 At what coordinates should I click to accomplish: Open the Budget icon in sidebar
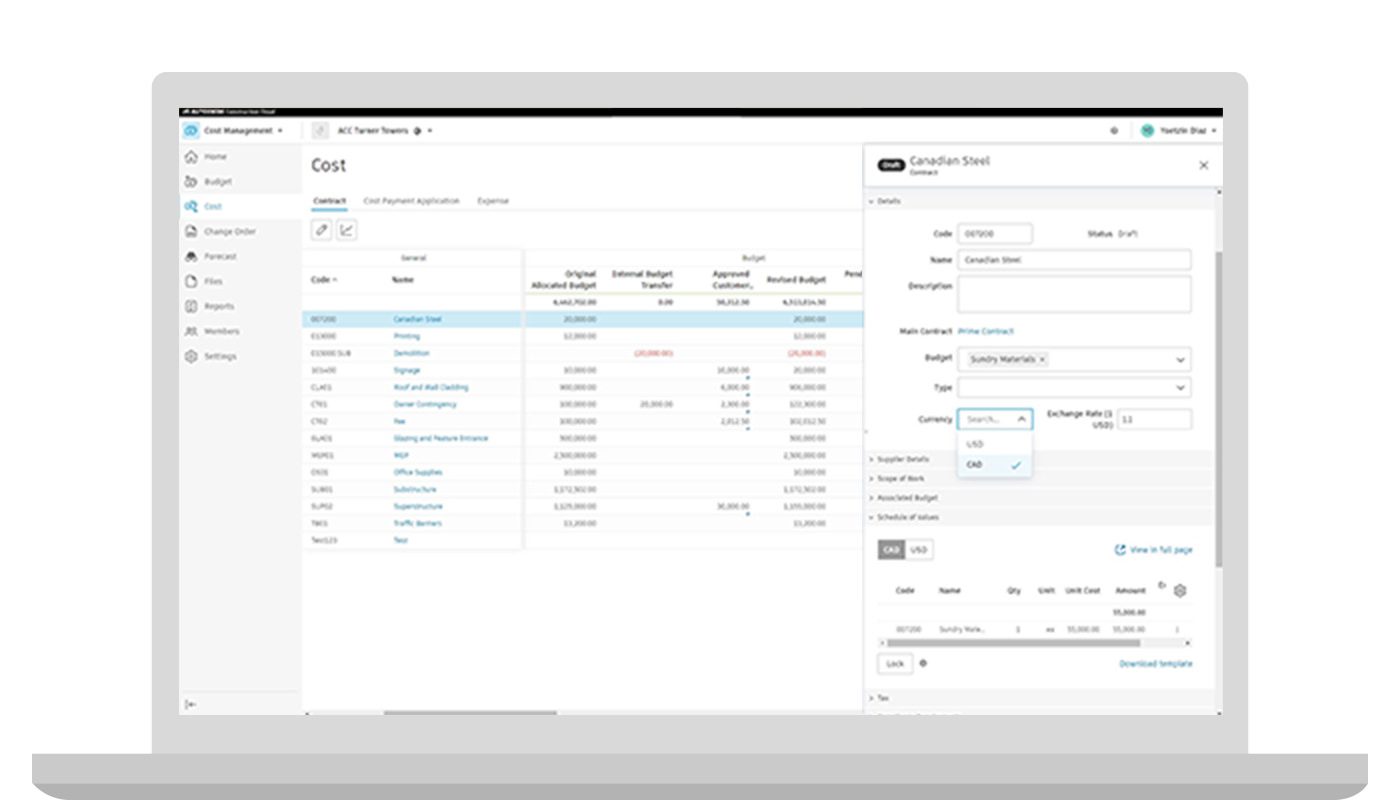coord(190,182)
